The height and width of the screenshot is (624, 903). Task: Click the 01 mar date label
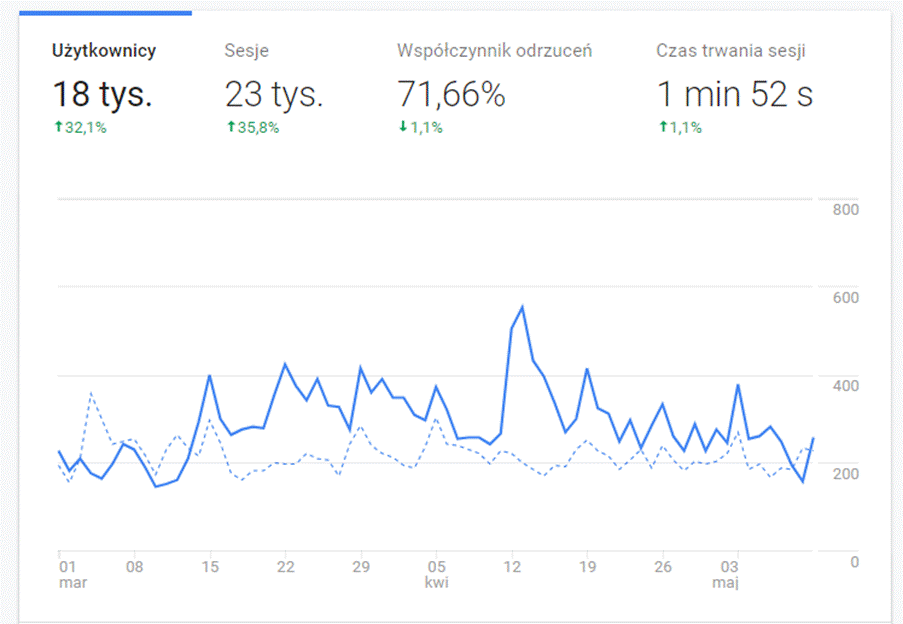[73, 574]
